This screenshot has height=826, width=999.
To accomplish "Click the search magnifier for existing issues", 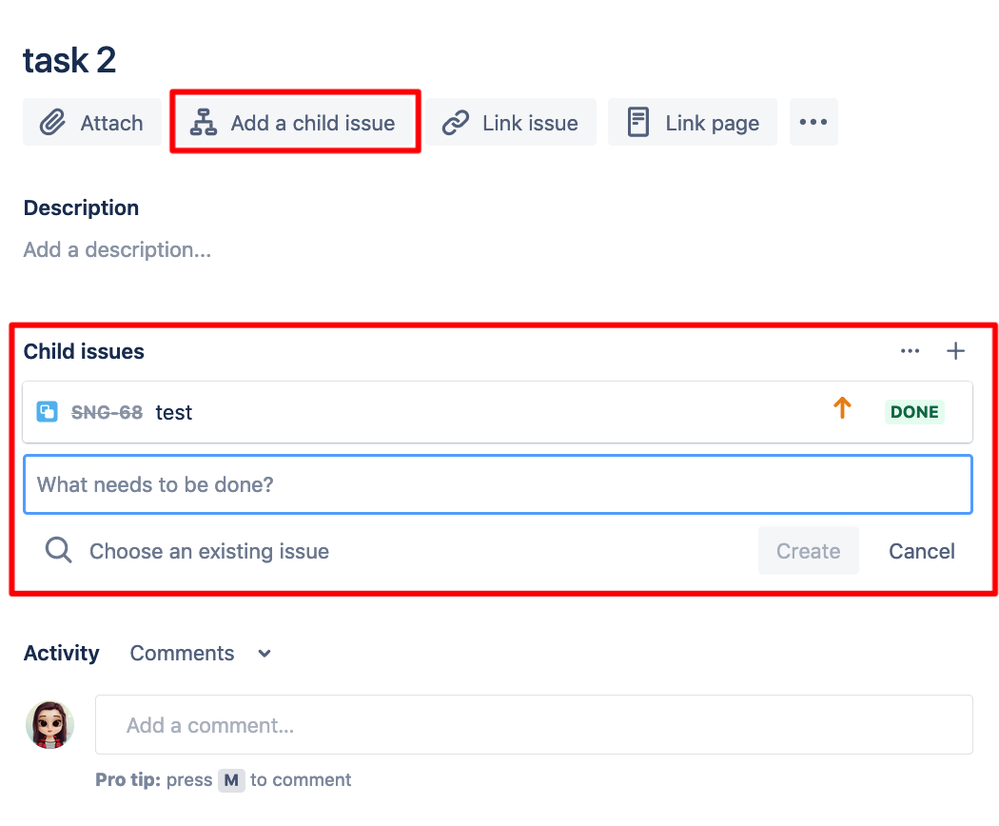I will (57, 550).
